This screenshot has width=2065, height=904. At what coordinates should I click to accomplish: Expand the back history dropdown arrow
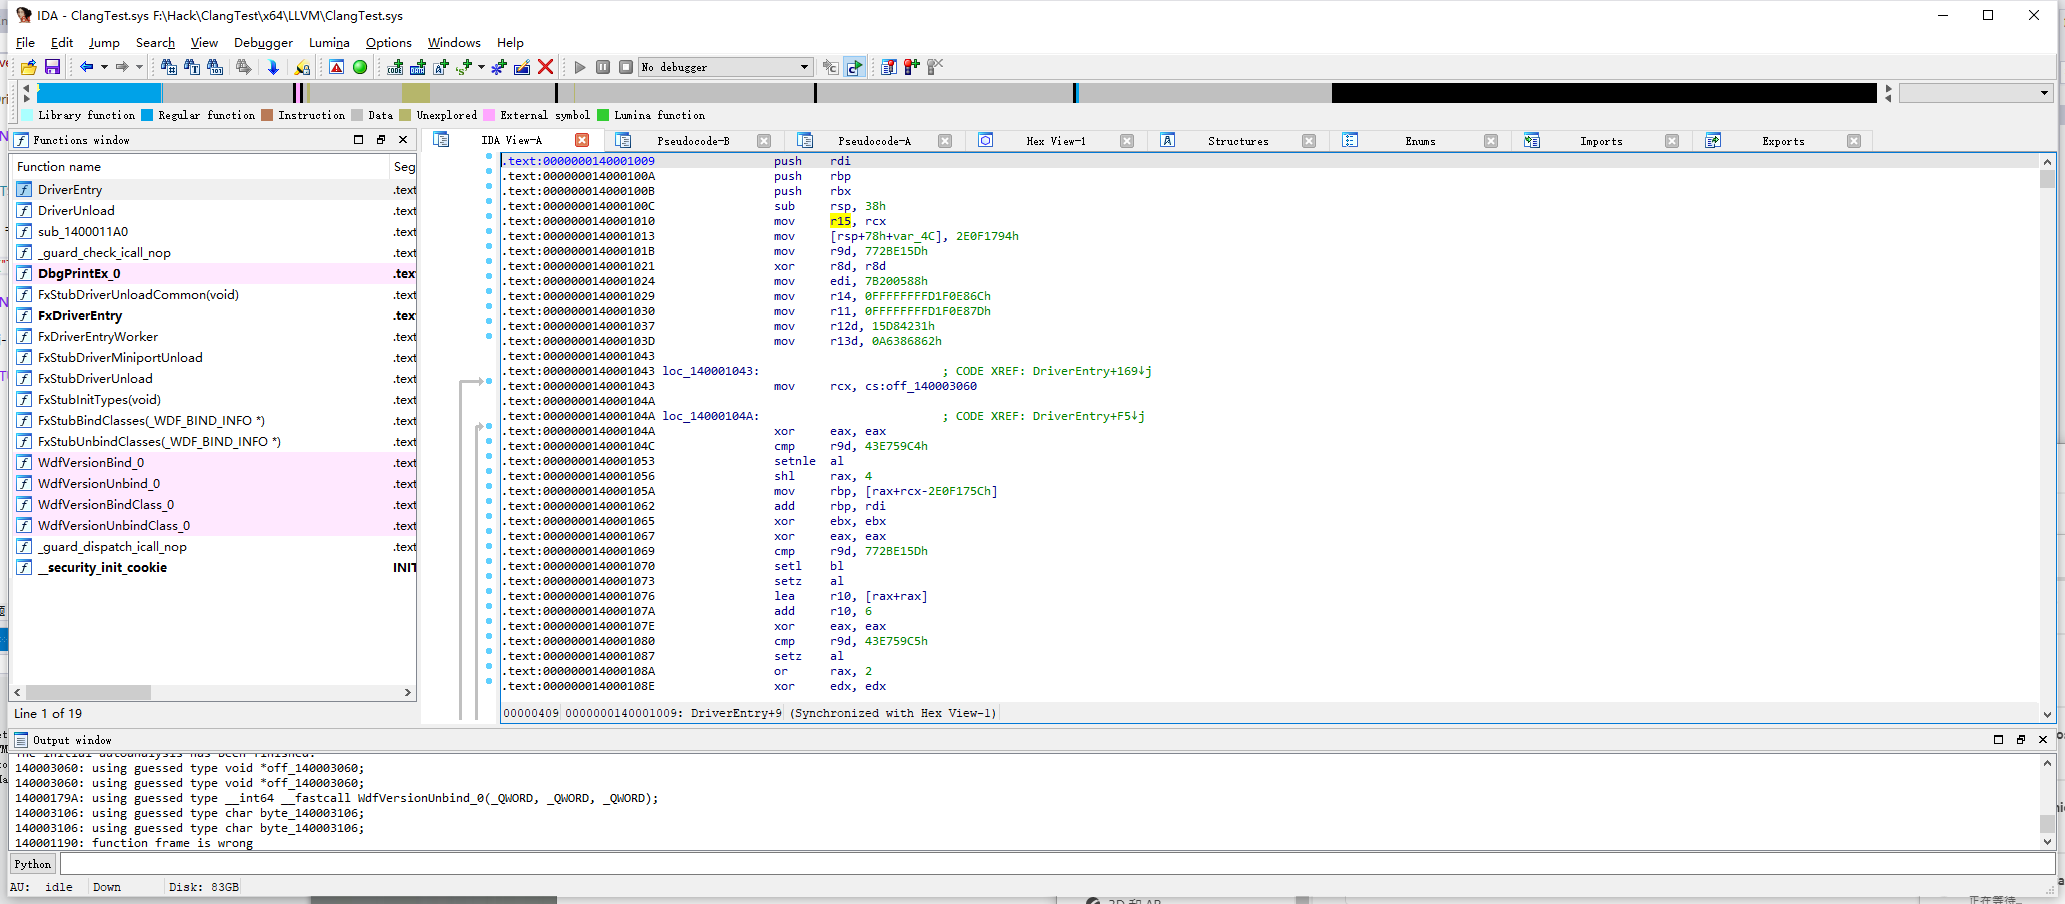pos(104,67)
